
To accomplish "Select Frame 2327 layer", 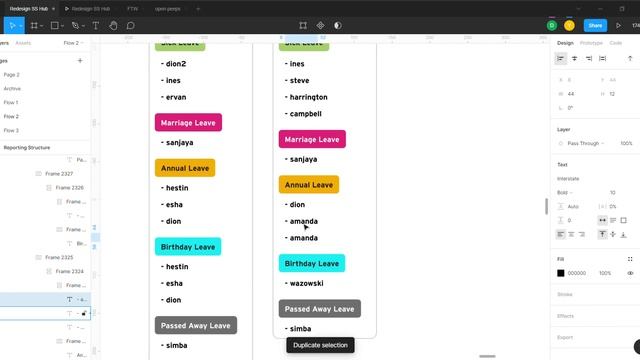I will 59,174.
